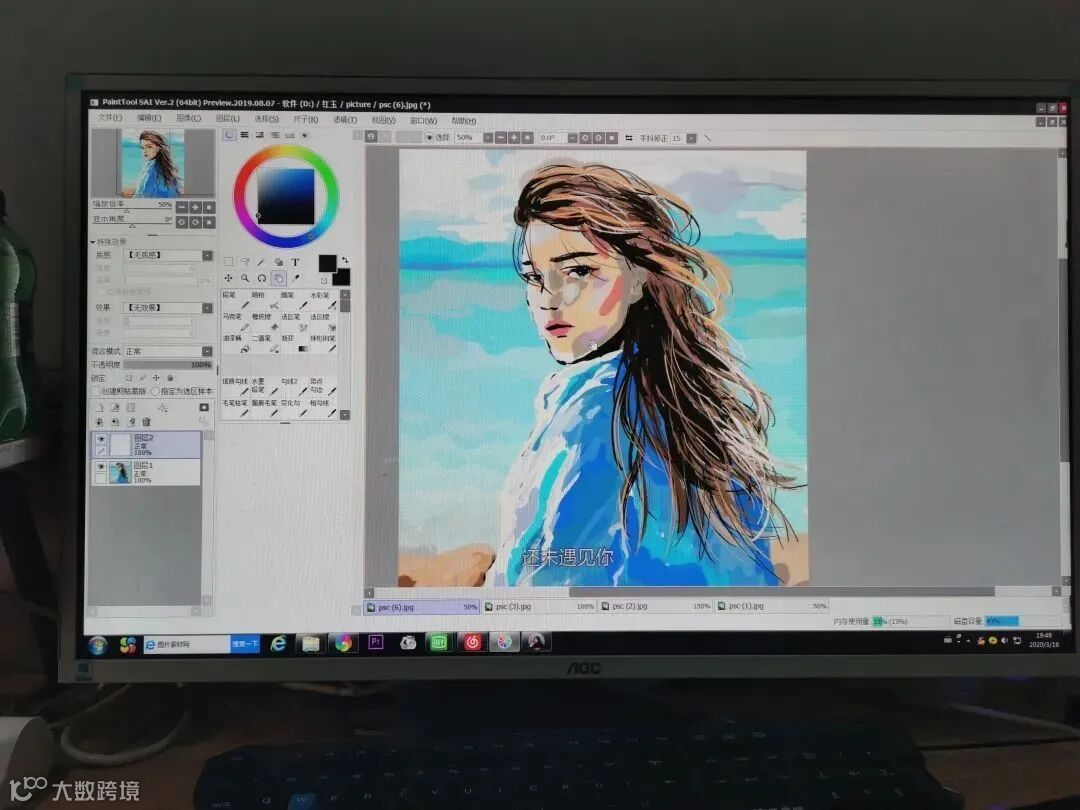1080x810 pixels.
Task: Toggle the lock-all padlock in the 锁定 row
Action: point(170,378)
